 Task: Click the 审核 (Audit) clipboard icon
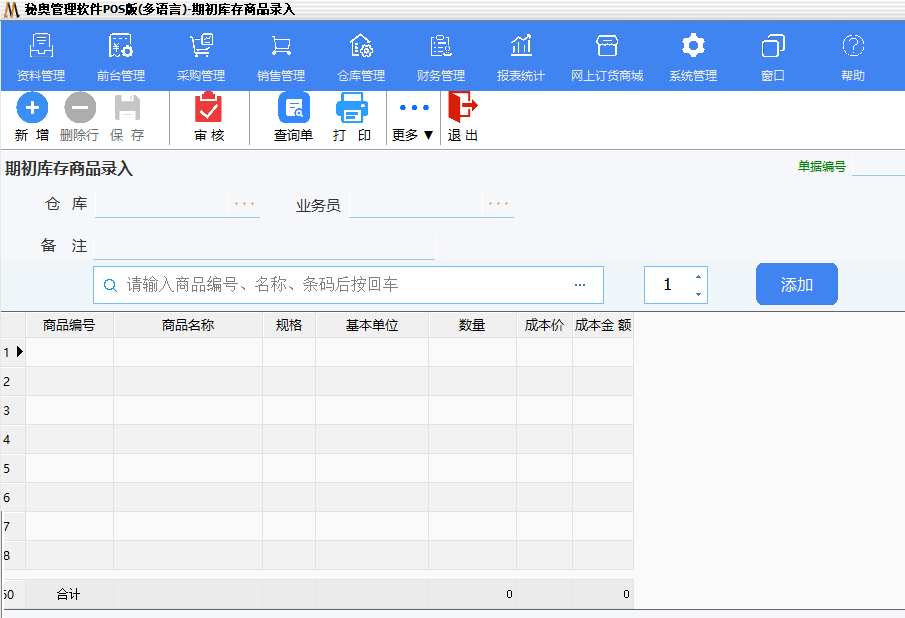tap(208, 108)
